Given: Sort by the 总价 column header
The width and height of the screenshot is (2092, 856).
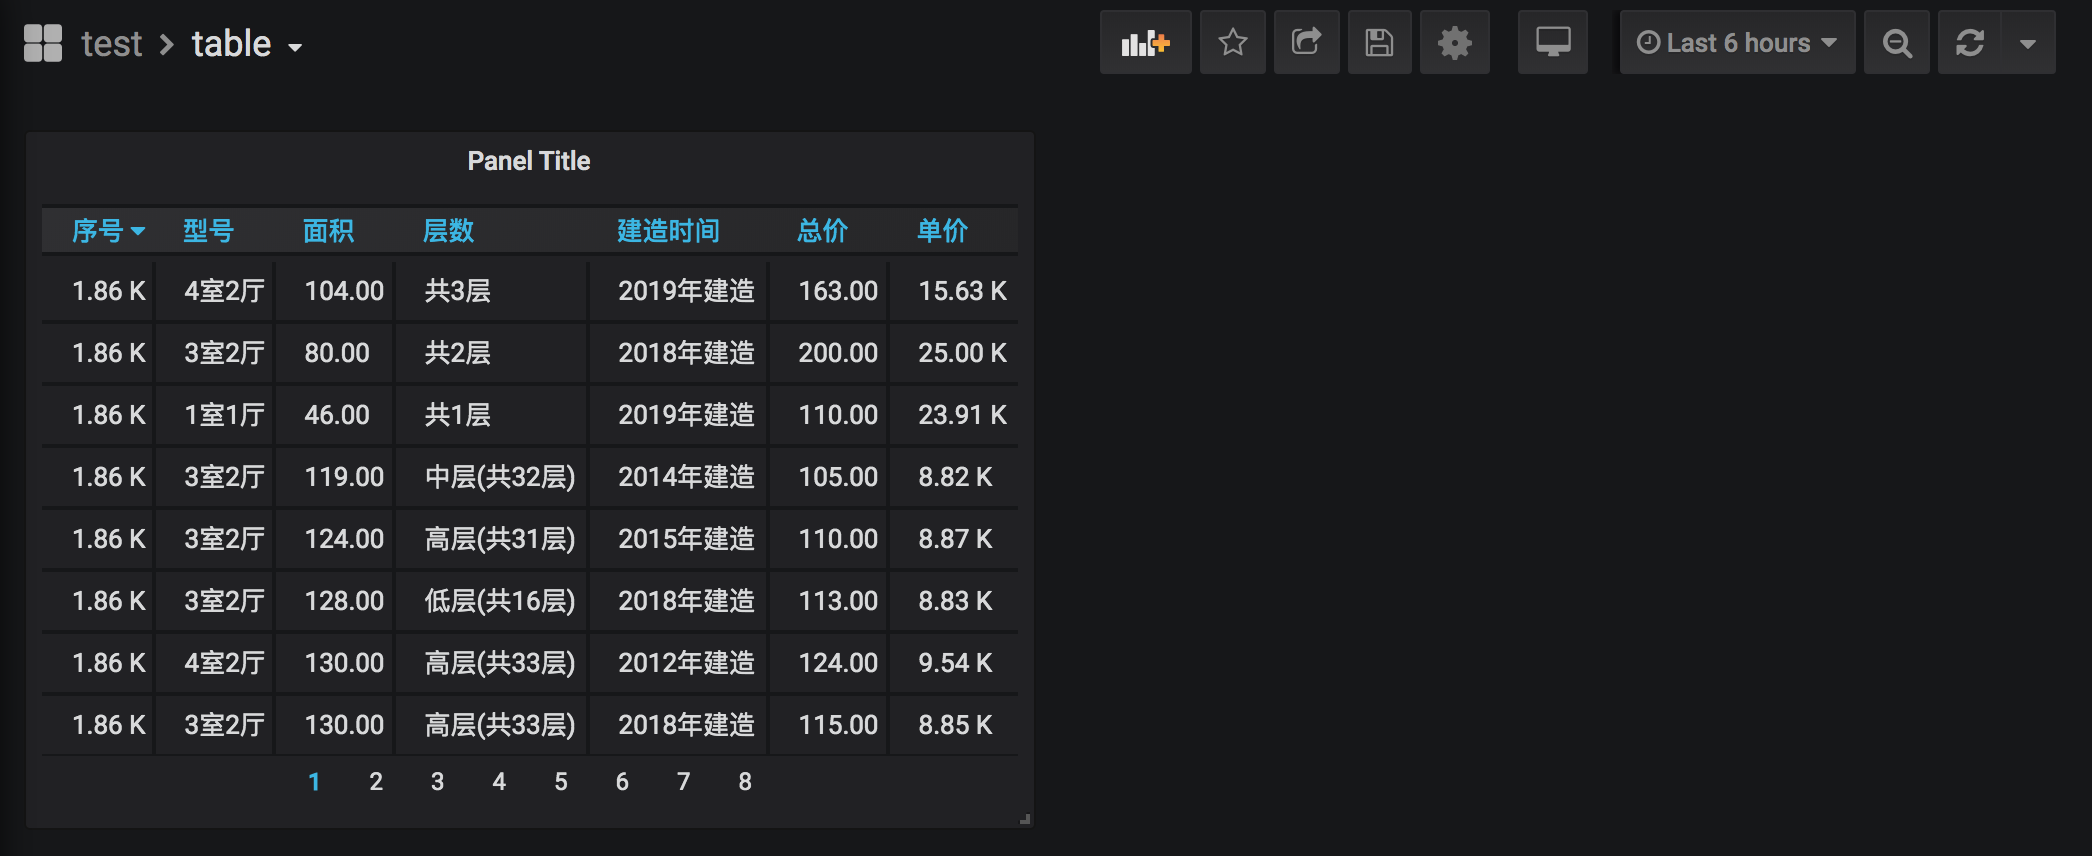Looking at the screenshot, I should 823,231.
